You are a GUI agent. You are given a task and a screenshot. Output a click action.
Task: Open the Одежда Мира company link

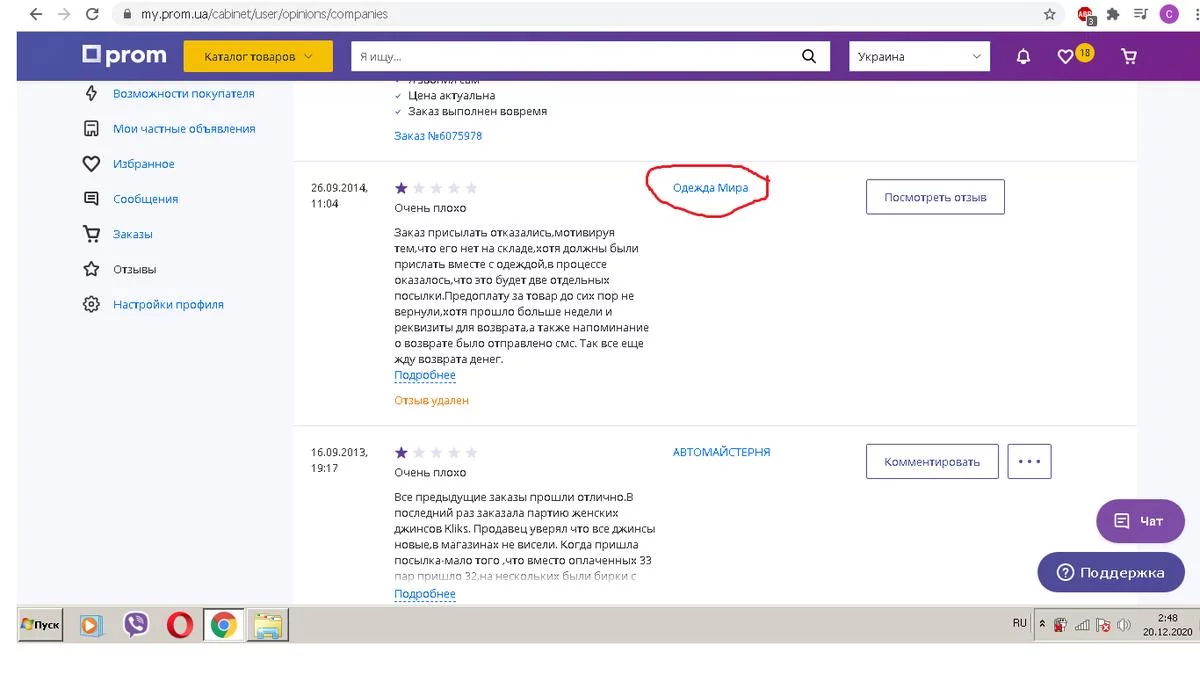pos(710,187)
